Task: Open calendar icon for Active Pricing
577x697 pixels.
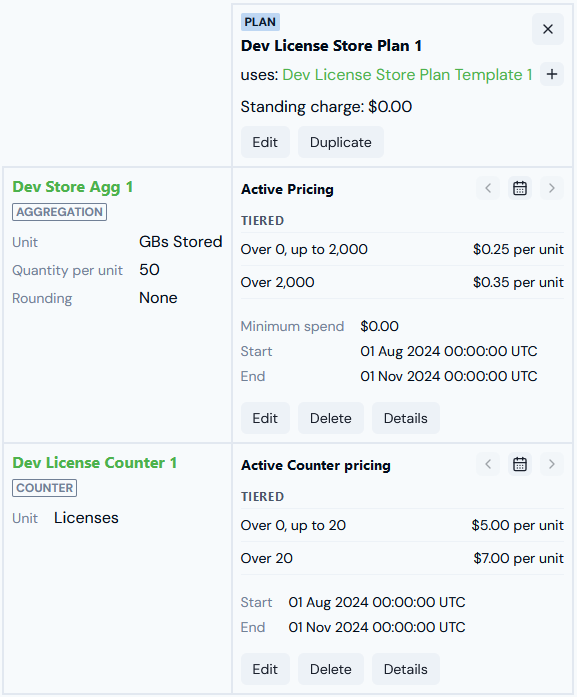Action: pyautogui.click(x=520, y=188)
